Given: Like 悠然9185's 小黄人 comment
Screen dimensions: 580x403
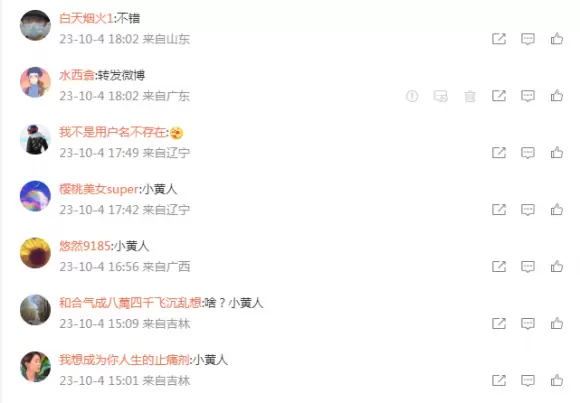Looking at the screenshot, I should point(557,267).
